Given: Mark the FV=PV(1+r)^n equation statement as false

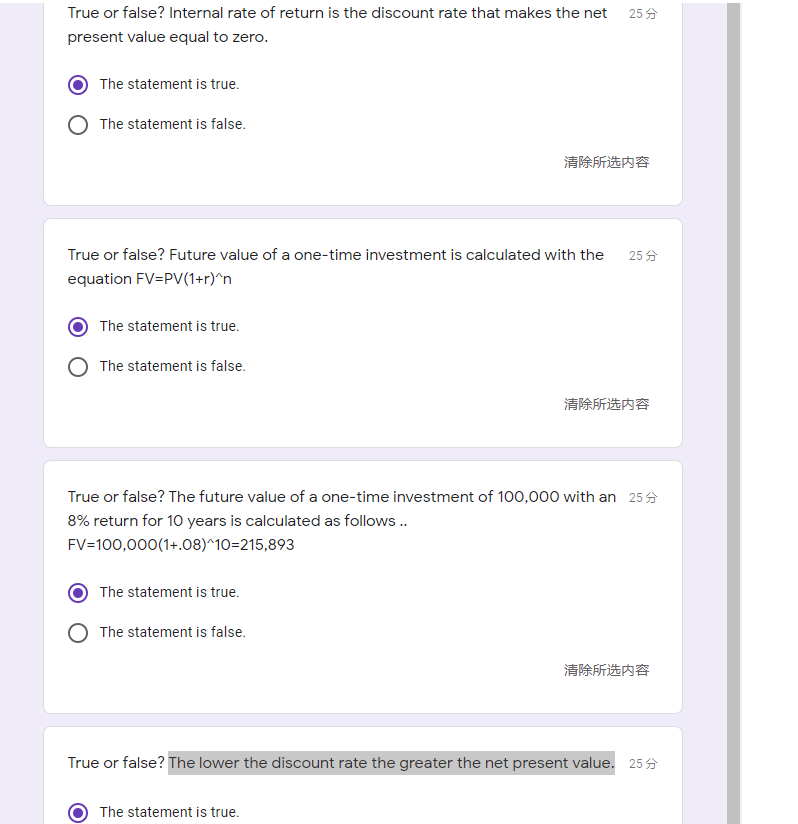Looking at the screenshot, I should click(78, 367).
